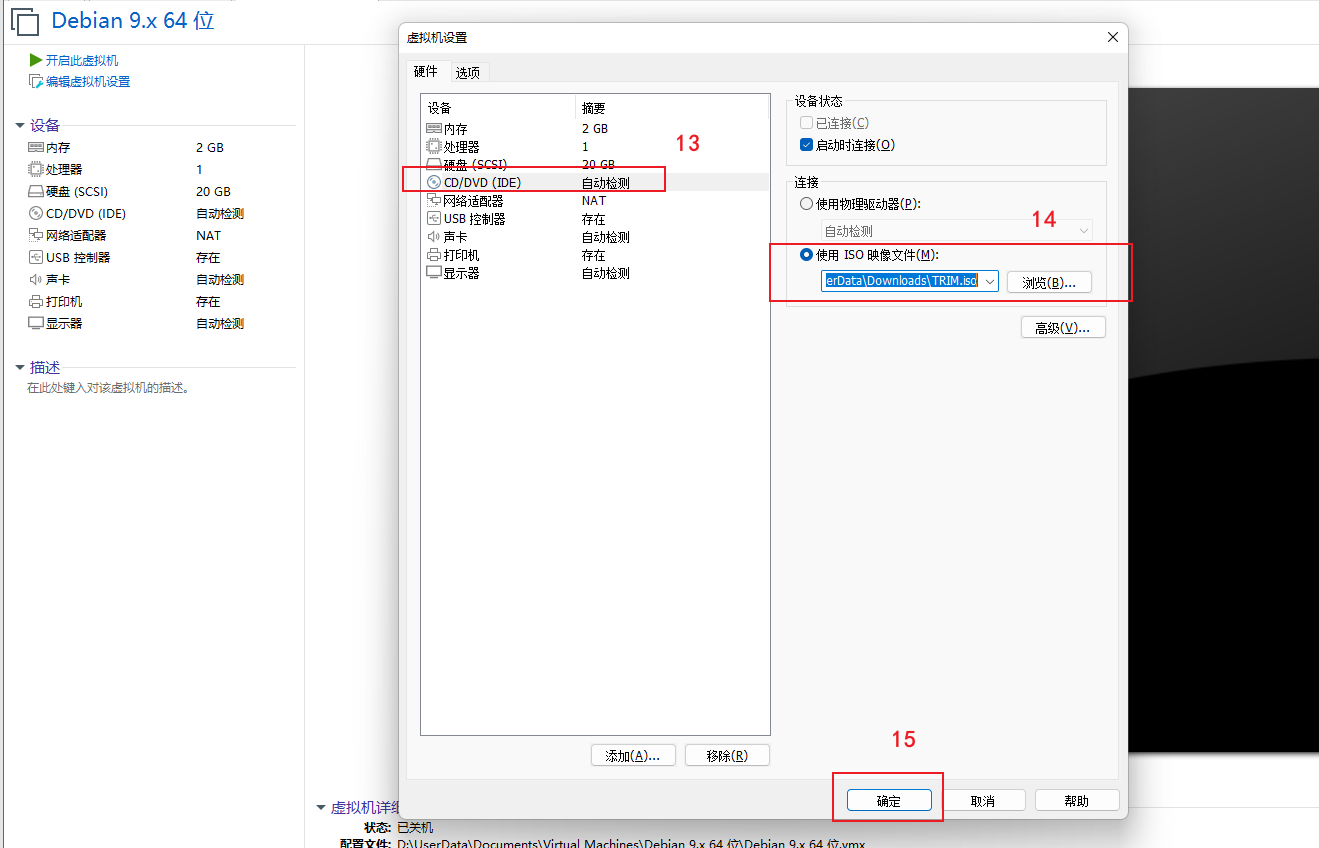Choose the 使用 ISO 映像文件 radio button
1319x848 pixels.
pos(807,255)
